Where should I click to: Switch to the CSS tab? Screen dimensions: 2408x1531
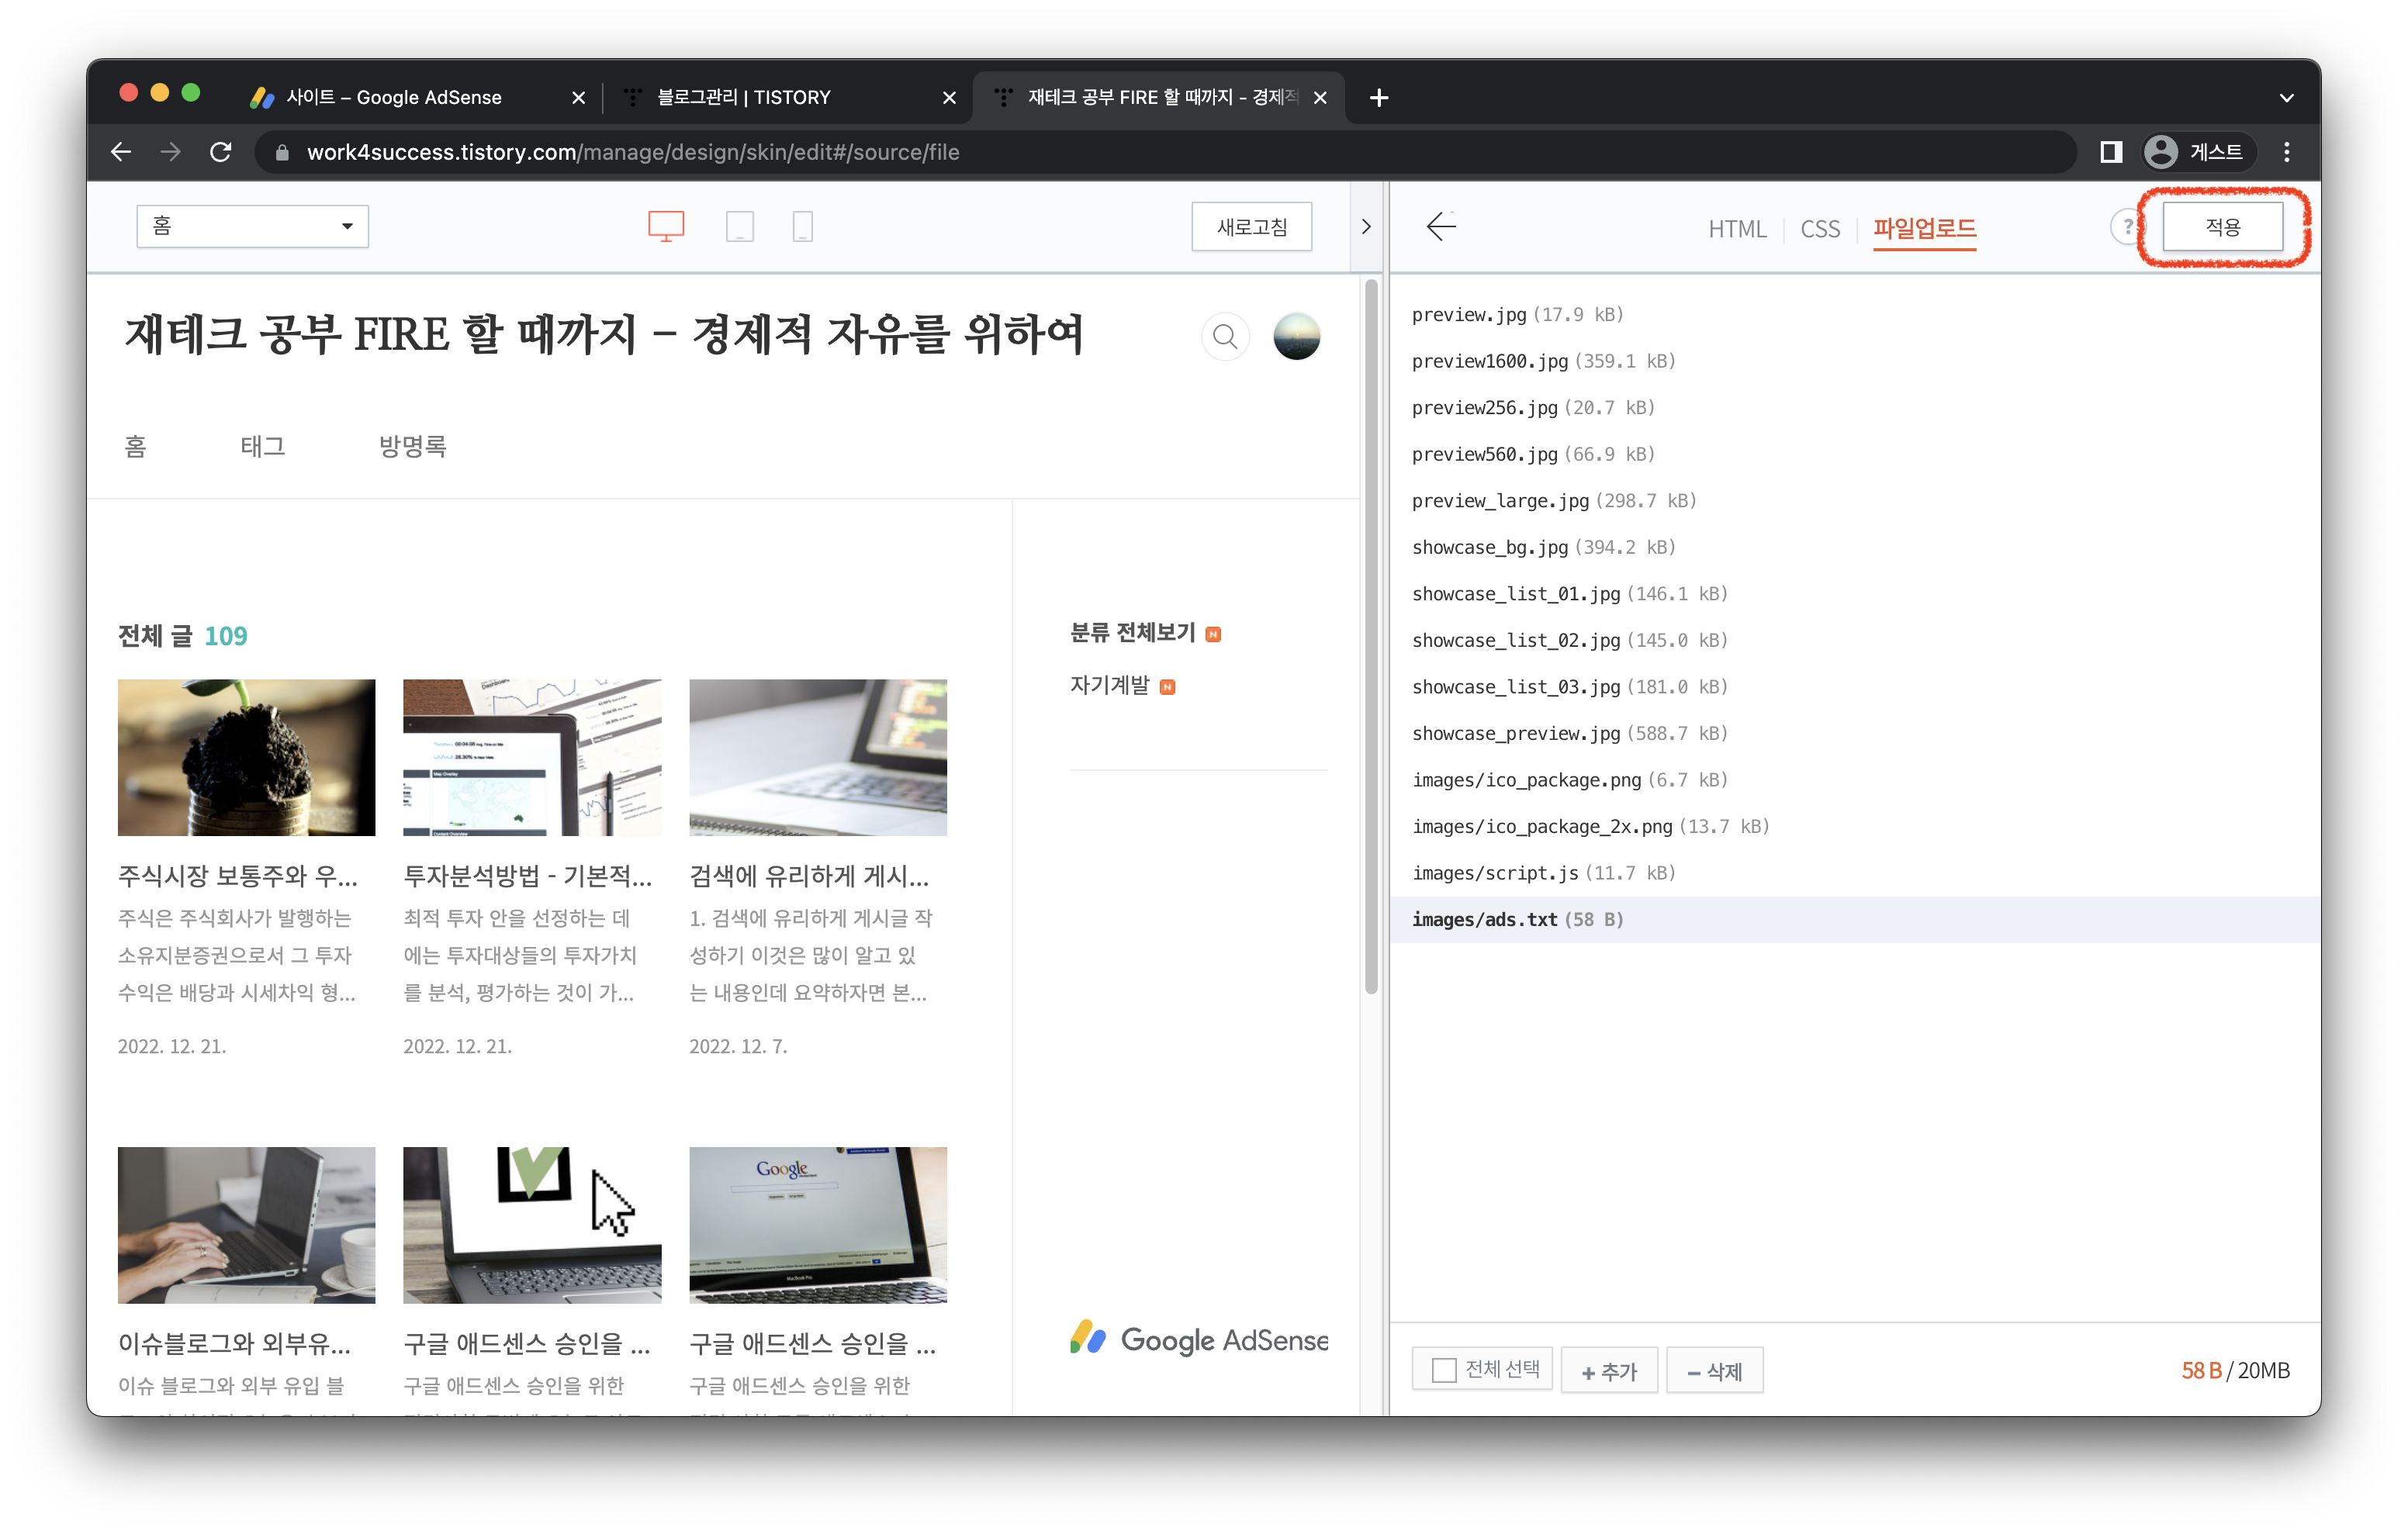click(x=1820, y=229)
